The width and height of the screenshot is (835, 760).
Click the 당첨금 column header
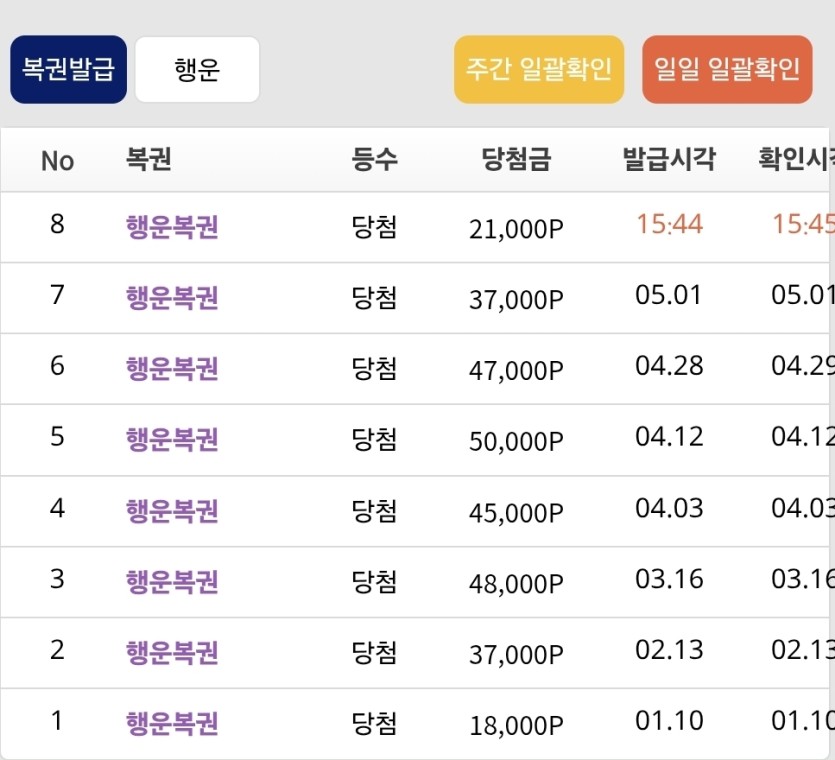(516, 159)
